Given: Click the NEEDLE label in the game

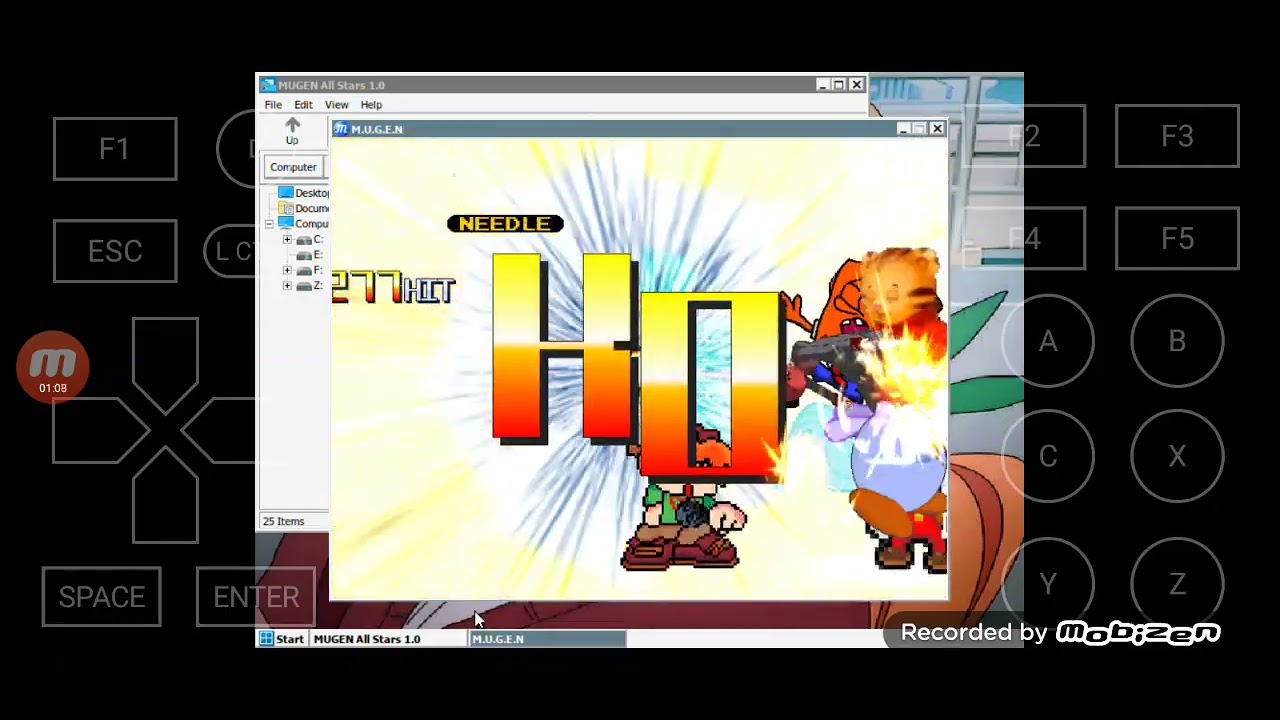Looking at the screenshot, I should (x=505, y=224).
